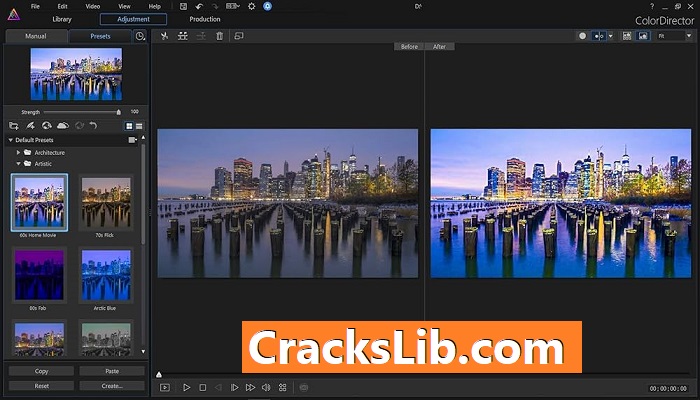This screenshot has height=400, width=700.
Task: Stop the video playback
Action: 202,388
